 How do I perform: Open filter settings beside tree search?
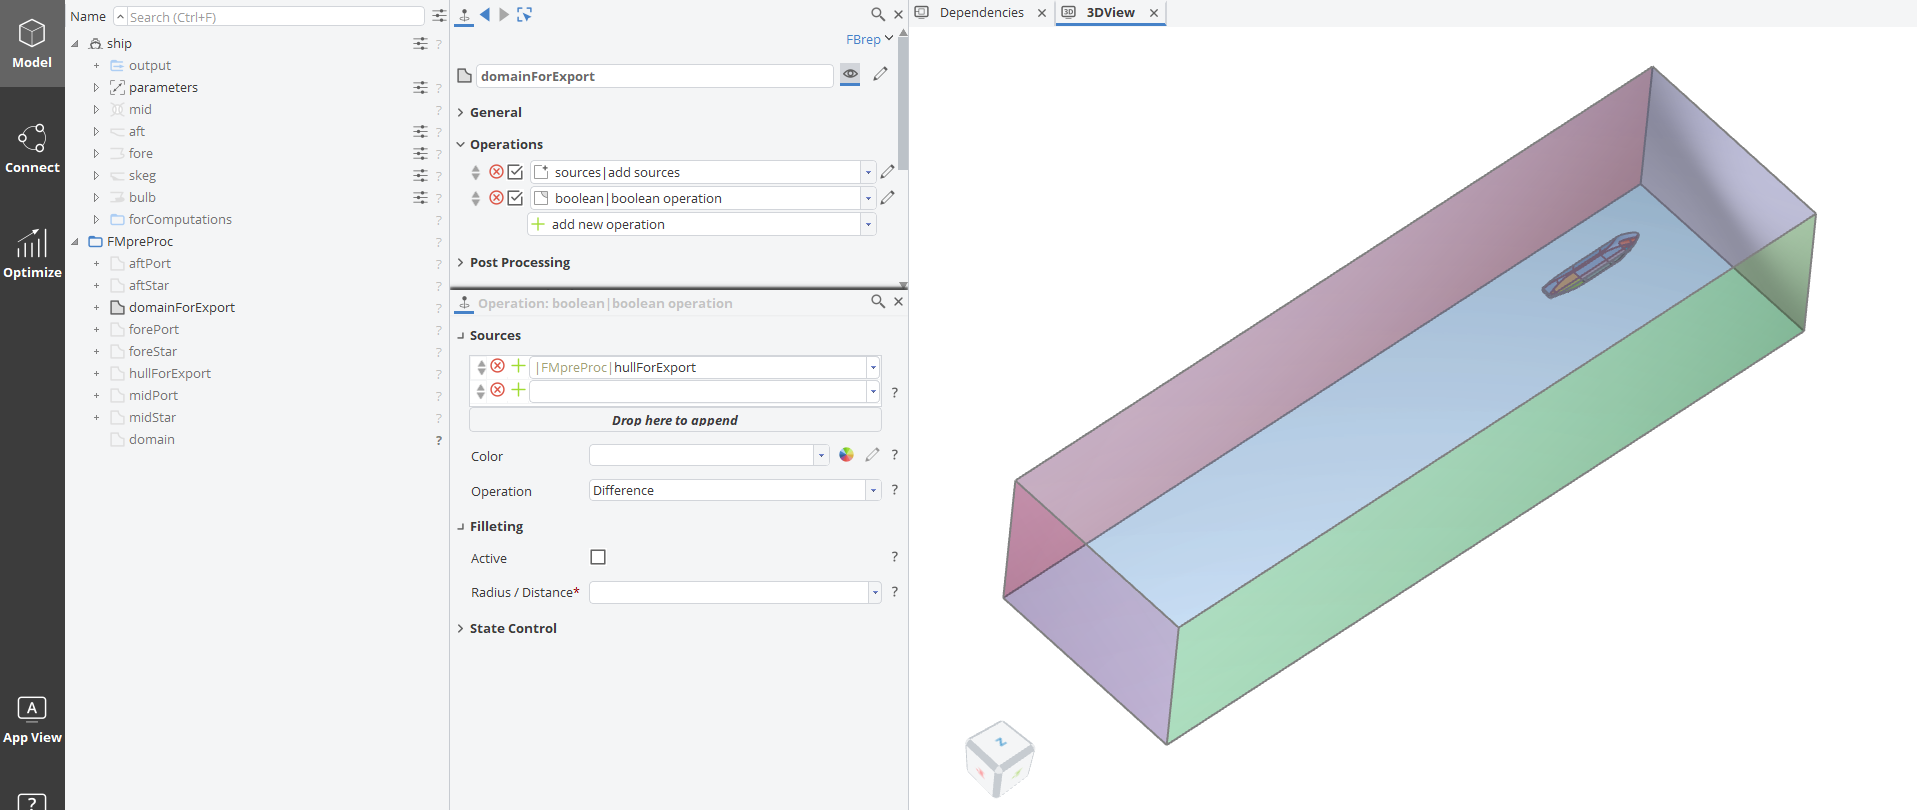point(439,16)
